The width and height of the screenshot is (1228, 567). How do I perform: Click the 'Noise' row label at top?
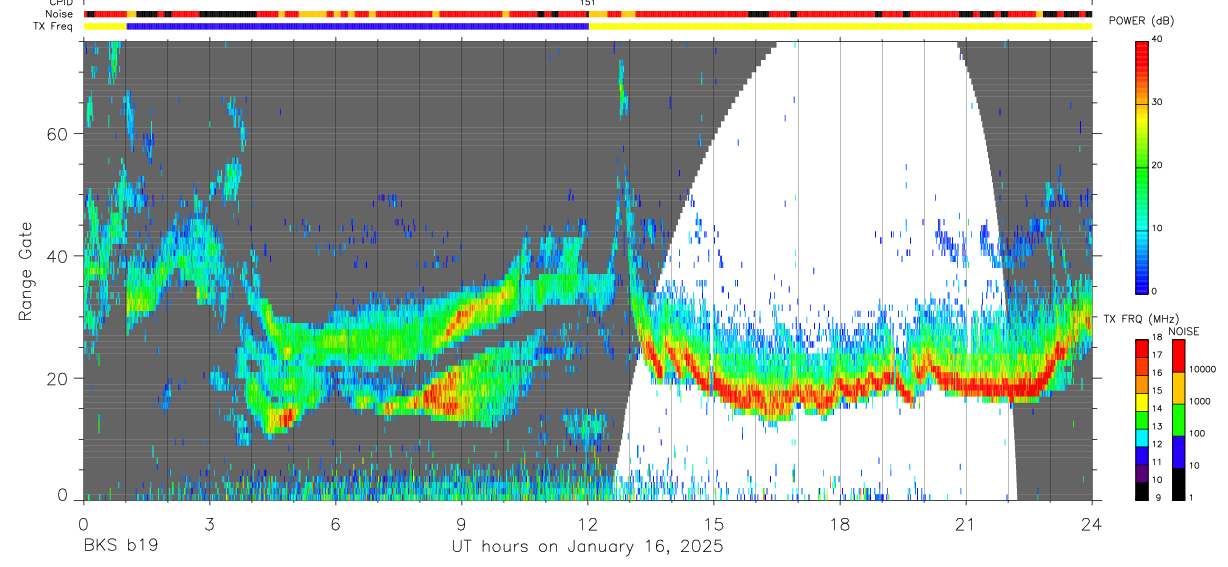pos(61,14)
